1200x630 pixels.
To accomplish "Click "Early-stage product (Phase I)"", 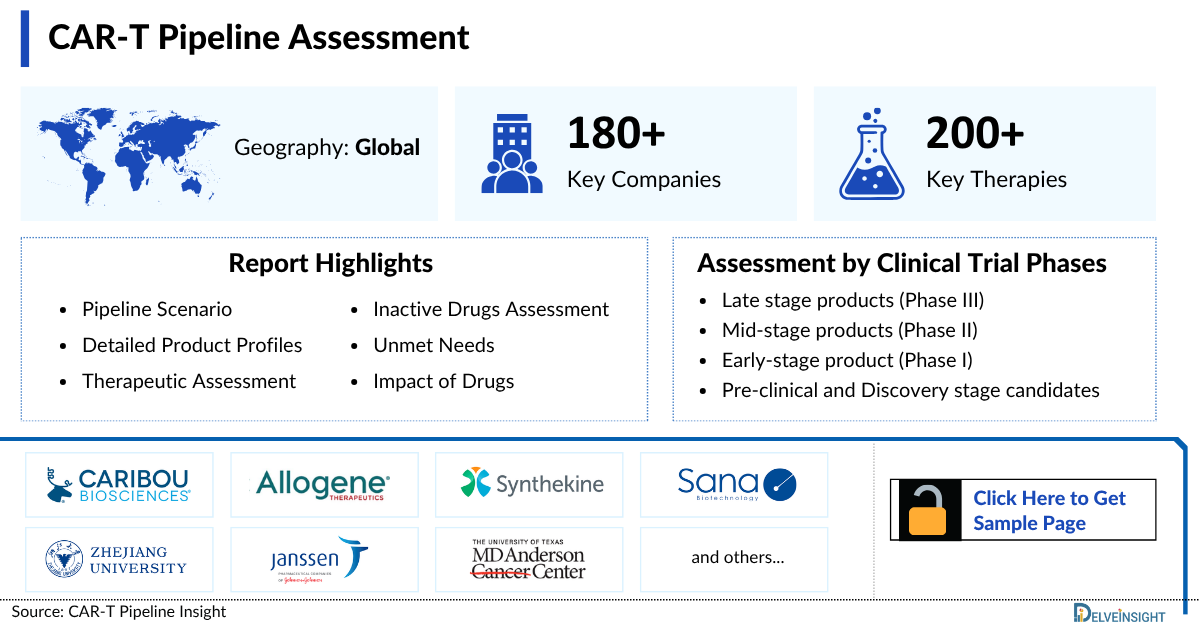I will click(x=847, y=360).
